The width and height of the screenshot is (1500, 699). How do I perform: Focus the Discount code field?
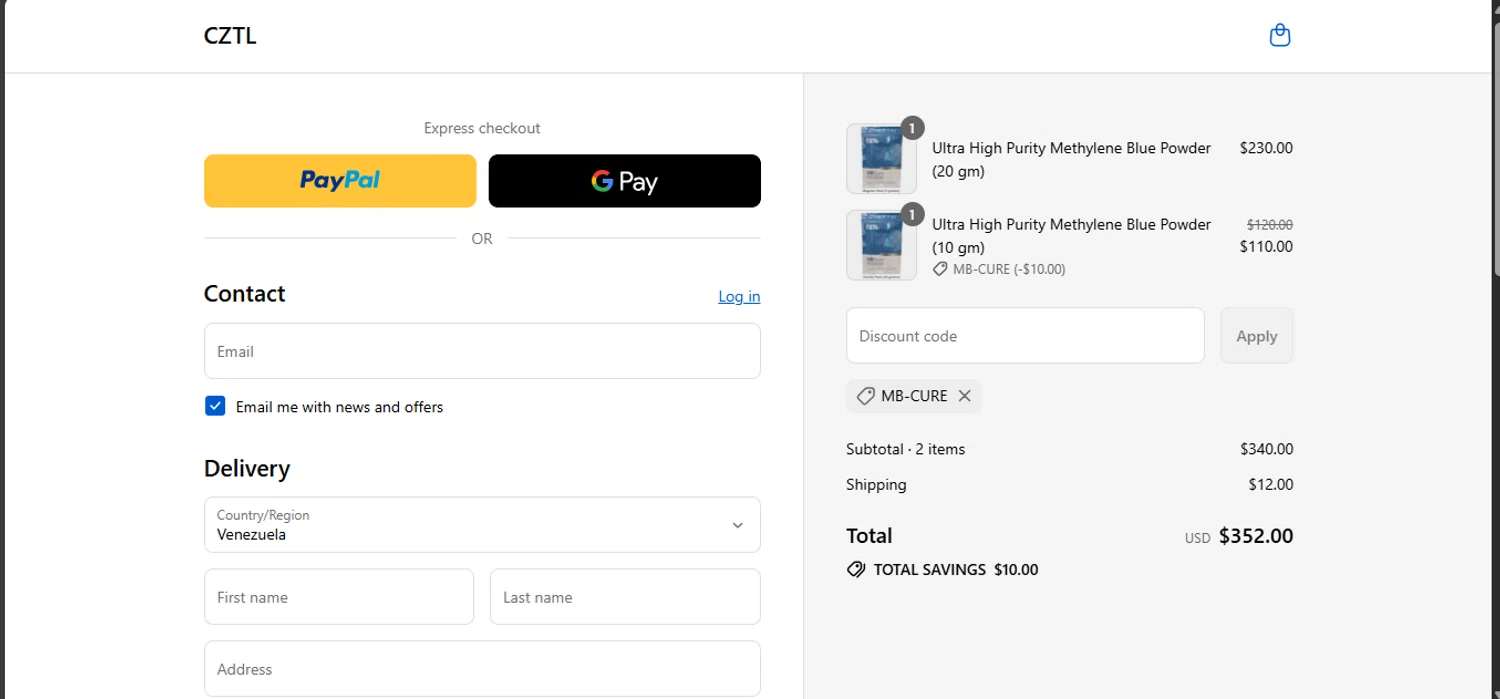click(1025, 336)
